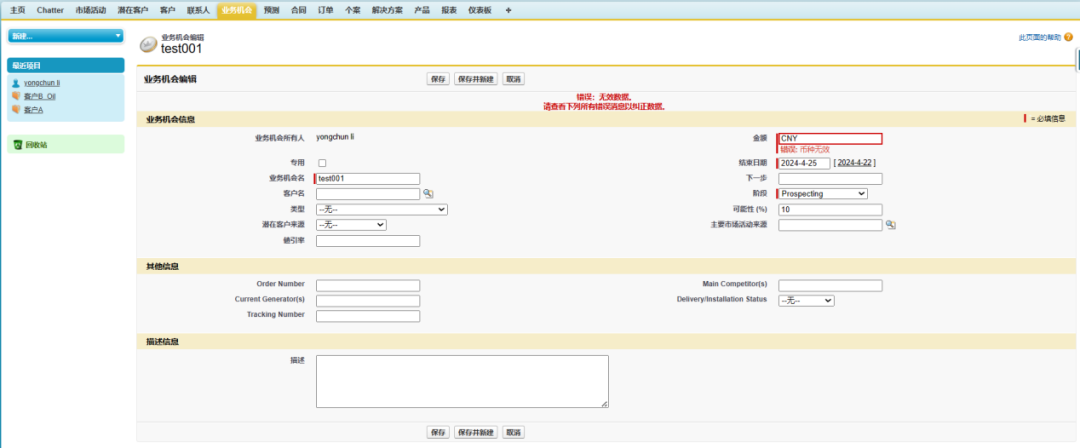The width and height of the screenshot is (1080, 448).
Task: Click the 客户A account icon
Action: pos(16,109)
